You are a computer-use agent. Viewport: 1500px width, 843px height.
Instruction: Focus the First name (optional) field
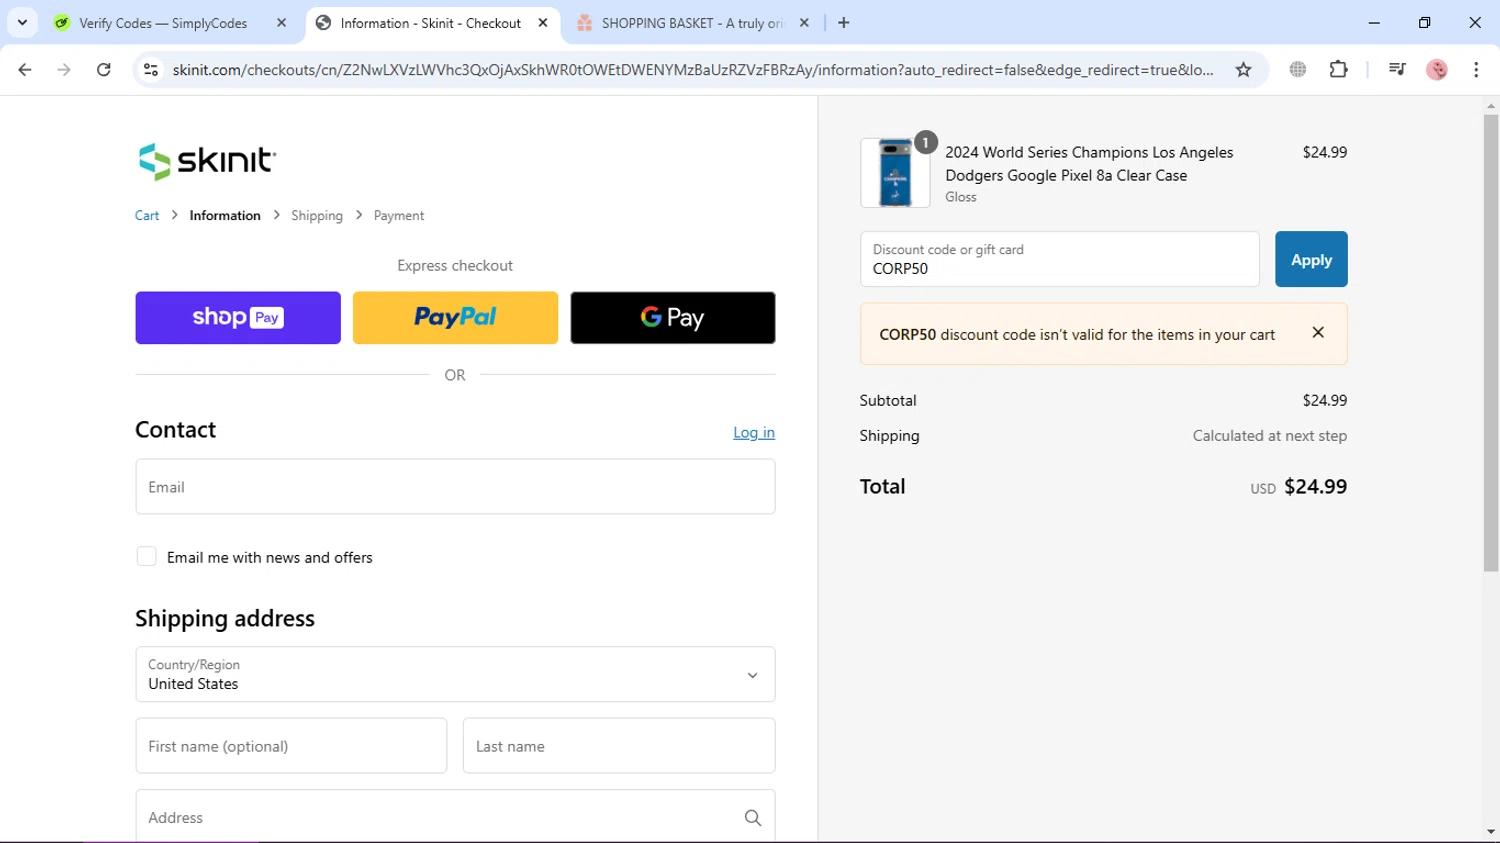[291, 746]
